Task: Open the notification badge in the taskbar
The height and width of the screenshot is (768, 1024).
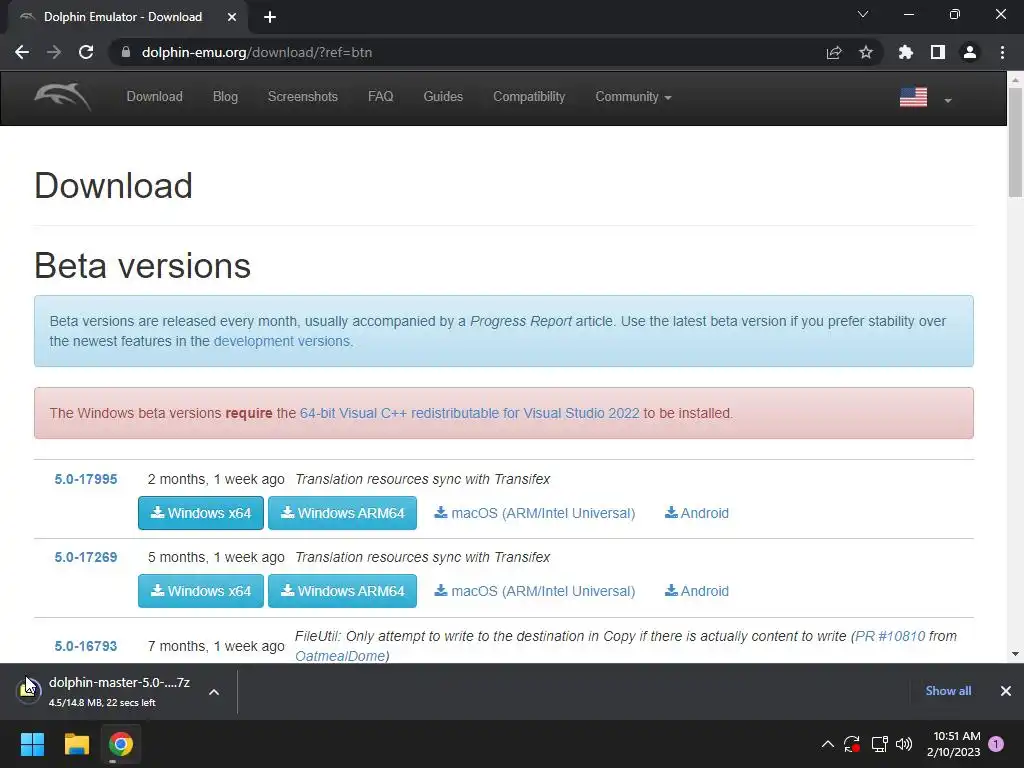Action: coord(996,743)
